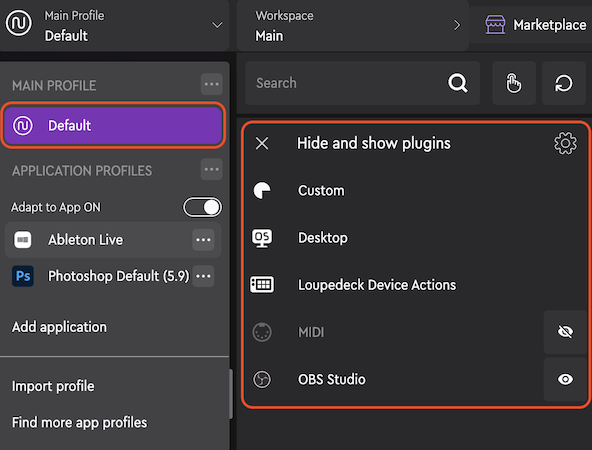Open the Application Profiles options menu
592x450 pixels.
coord(211,169)
